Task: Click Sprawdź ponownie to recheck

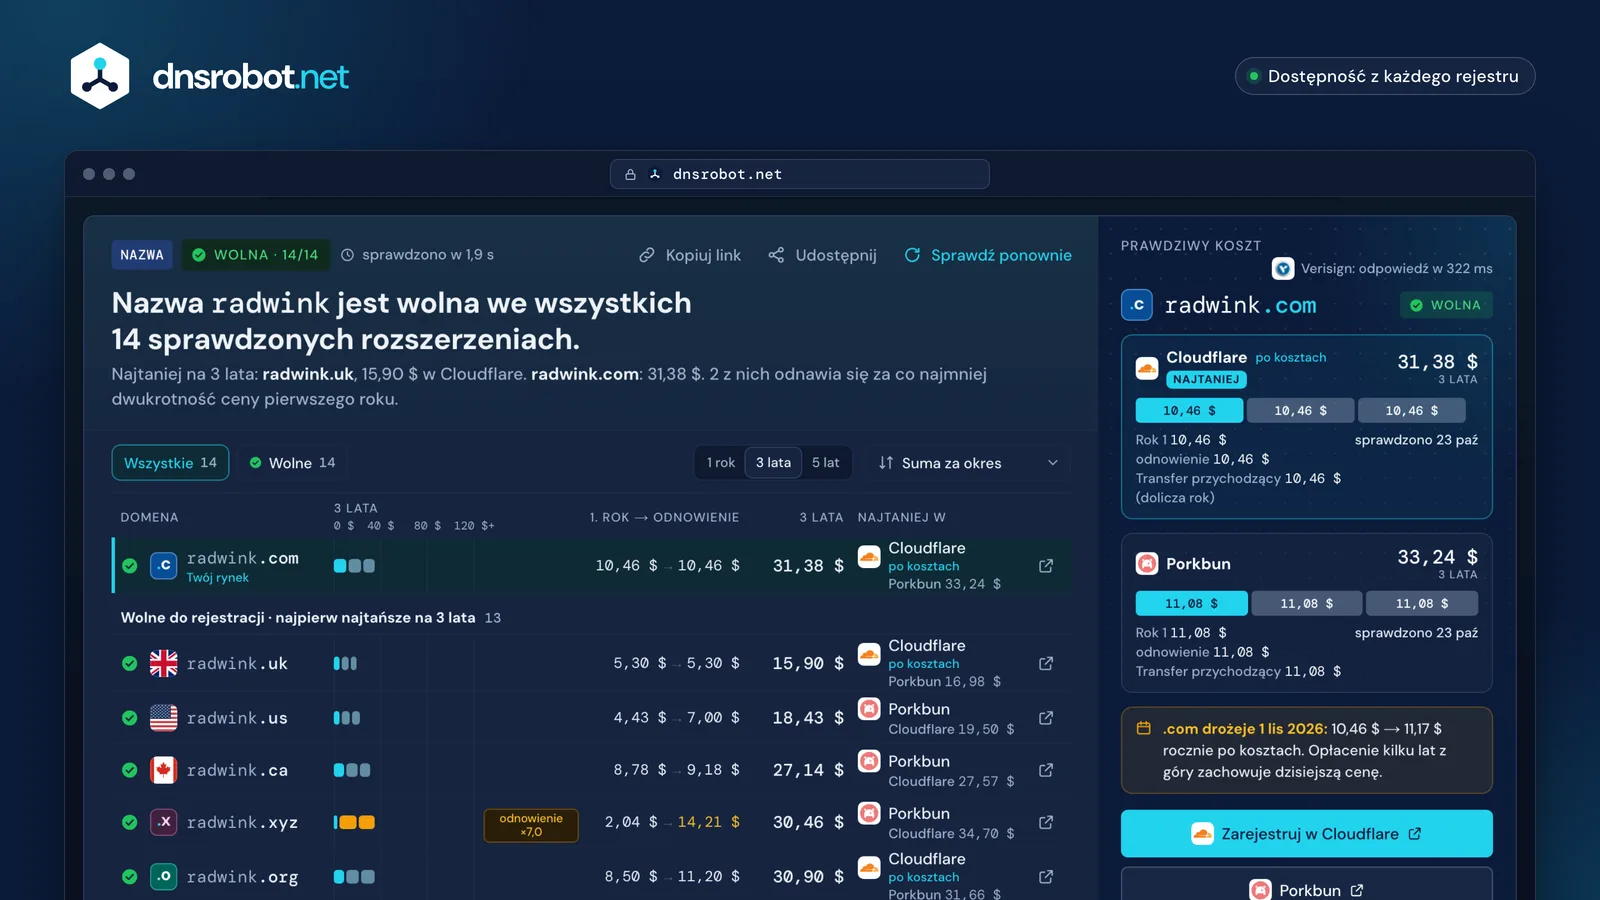Action: point(988,255)
